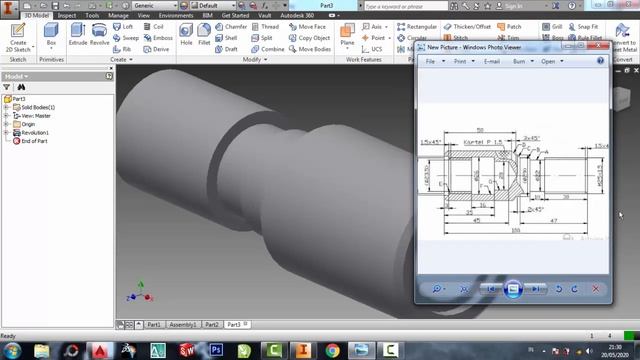Open Photo Viewer Print menu
Screen dimensions: 640x360
point(464,61)
